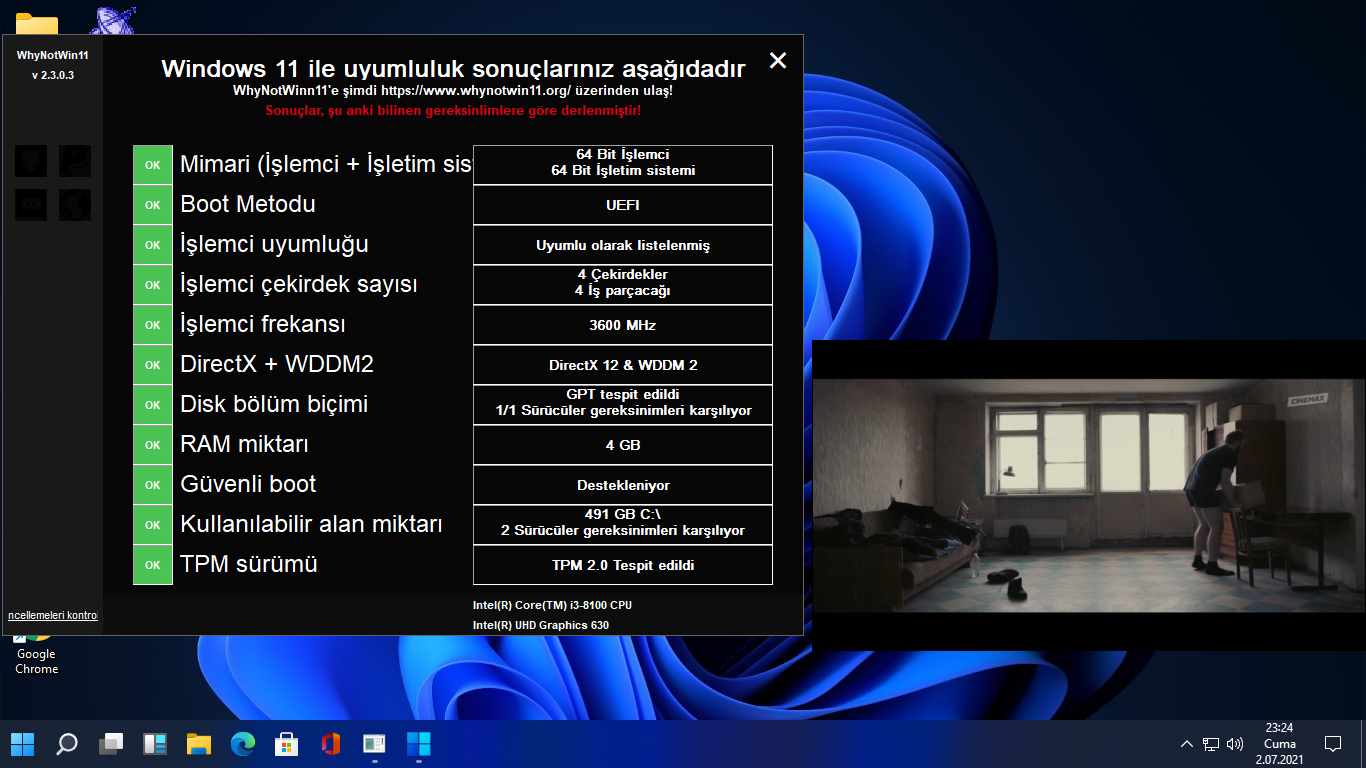Click the "4 GB" RAM result cell
The width and height of the screenshot is (1366, 768).
[x=623, y=445]
